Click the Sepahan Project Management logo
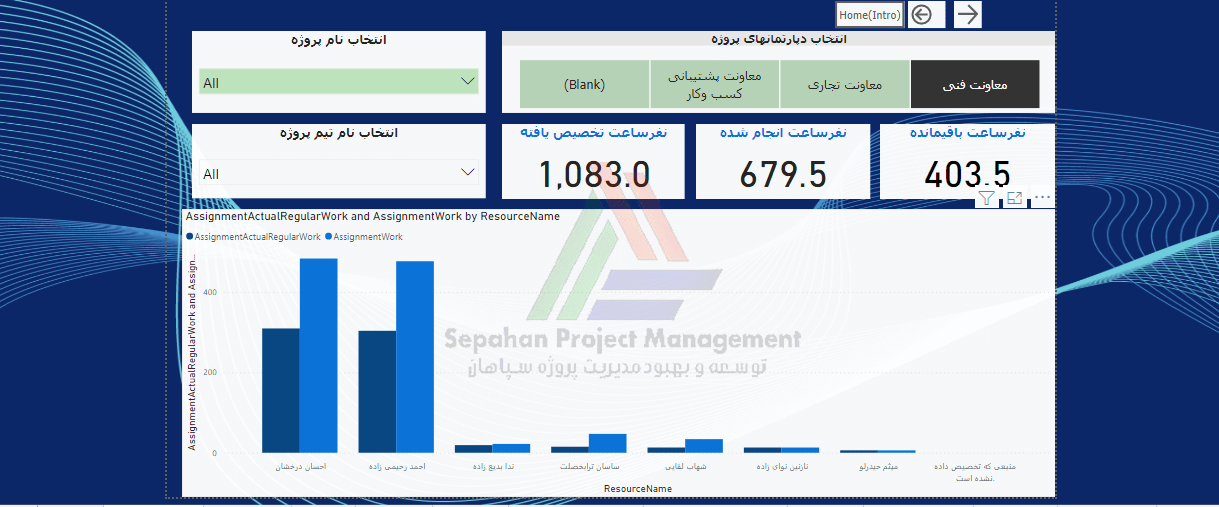The height and width of the screenshot is (507, 1219). point(622,300)
